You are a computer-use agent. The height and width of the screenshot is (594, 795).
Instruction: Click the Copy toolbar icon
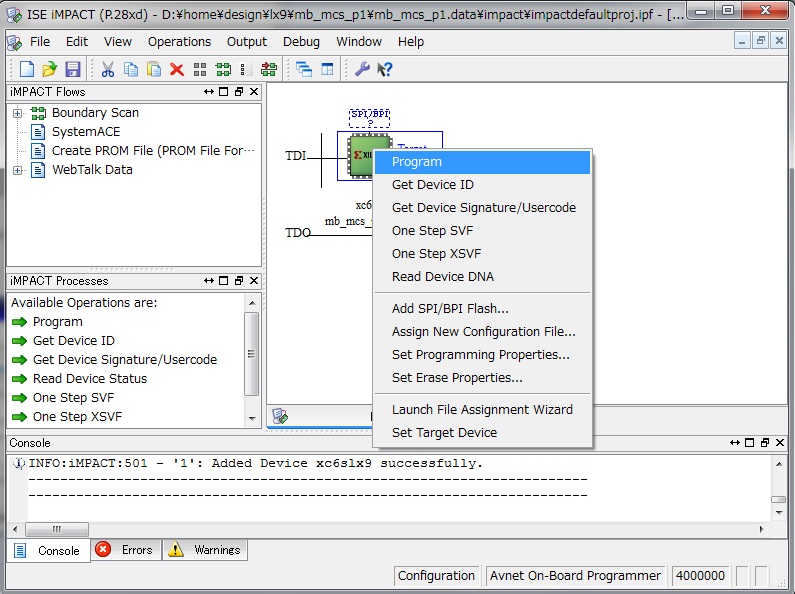point(131,69)
